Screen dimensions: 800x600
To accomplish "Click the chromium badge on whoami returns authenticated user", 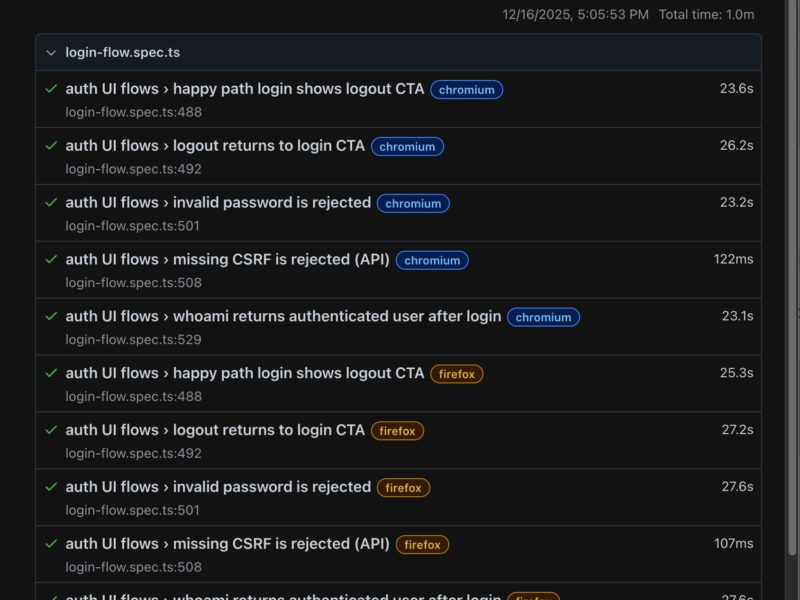I will 543,317.
